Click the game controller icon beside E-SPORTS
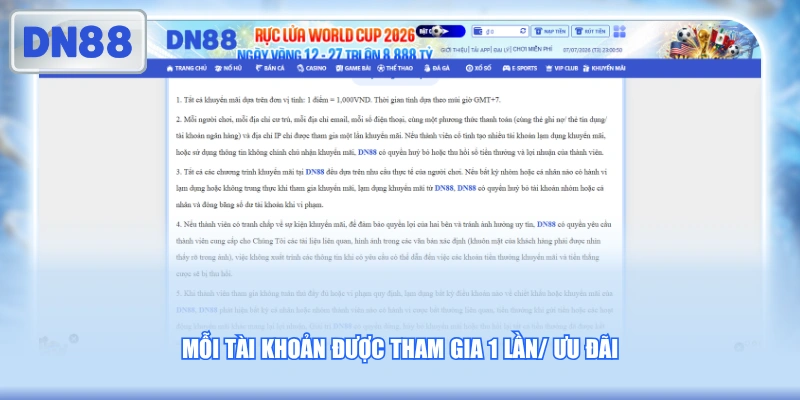Screen dimensions: 800x400 pos(506,68)
